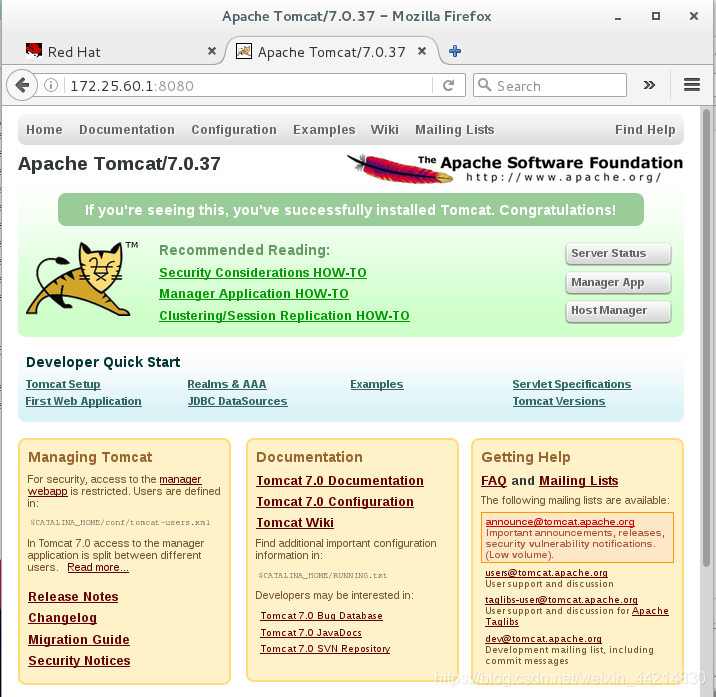The width and height of the screenshot is (716, 697).
Task: Click the Apache Tomcat/7.0.37 page heading
Action: pos(119,164)
